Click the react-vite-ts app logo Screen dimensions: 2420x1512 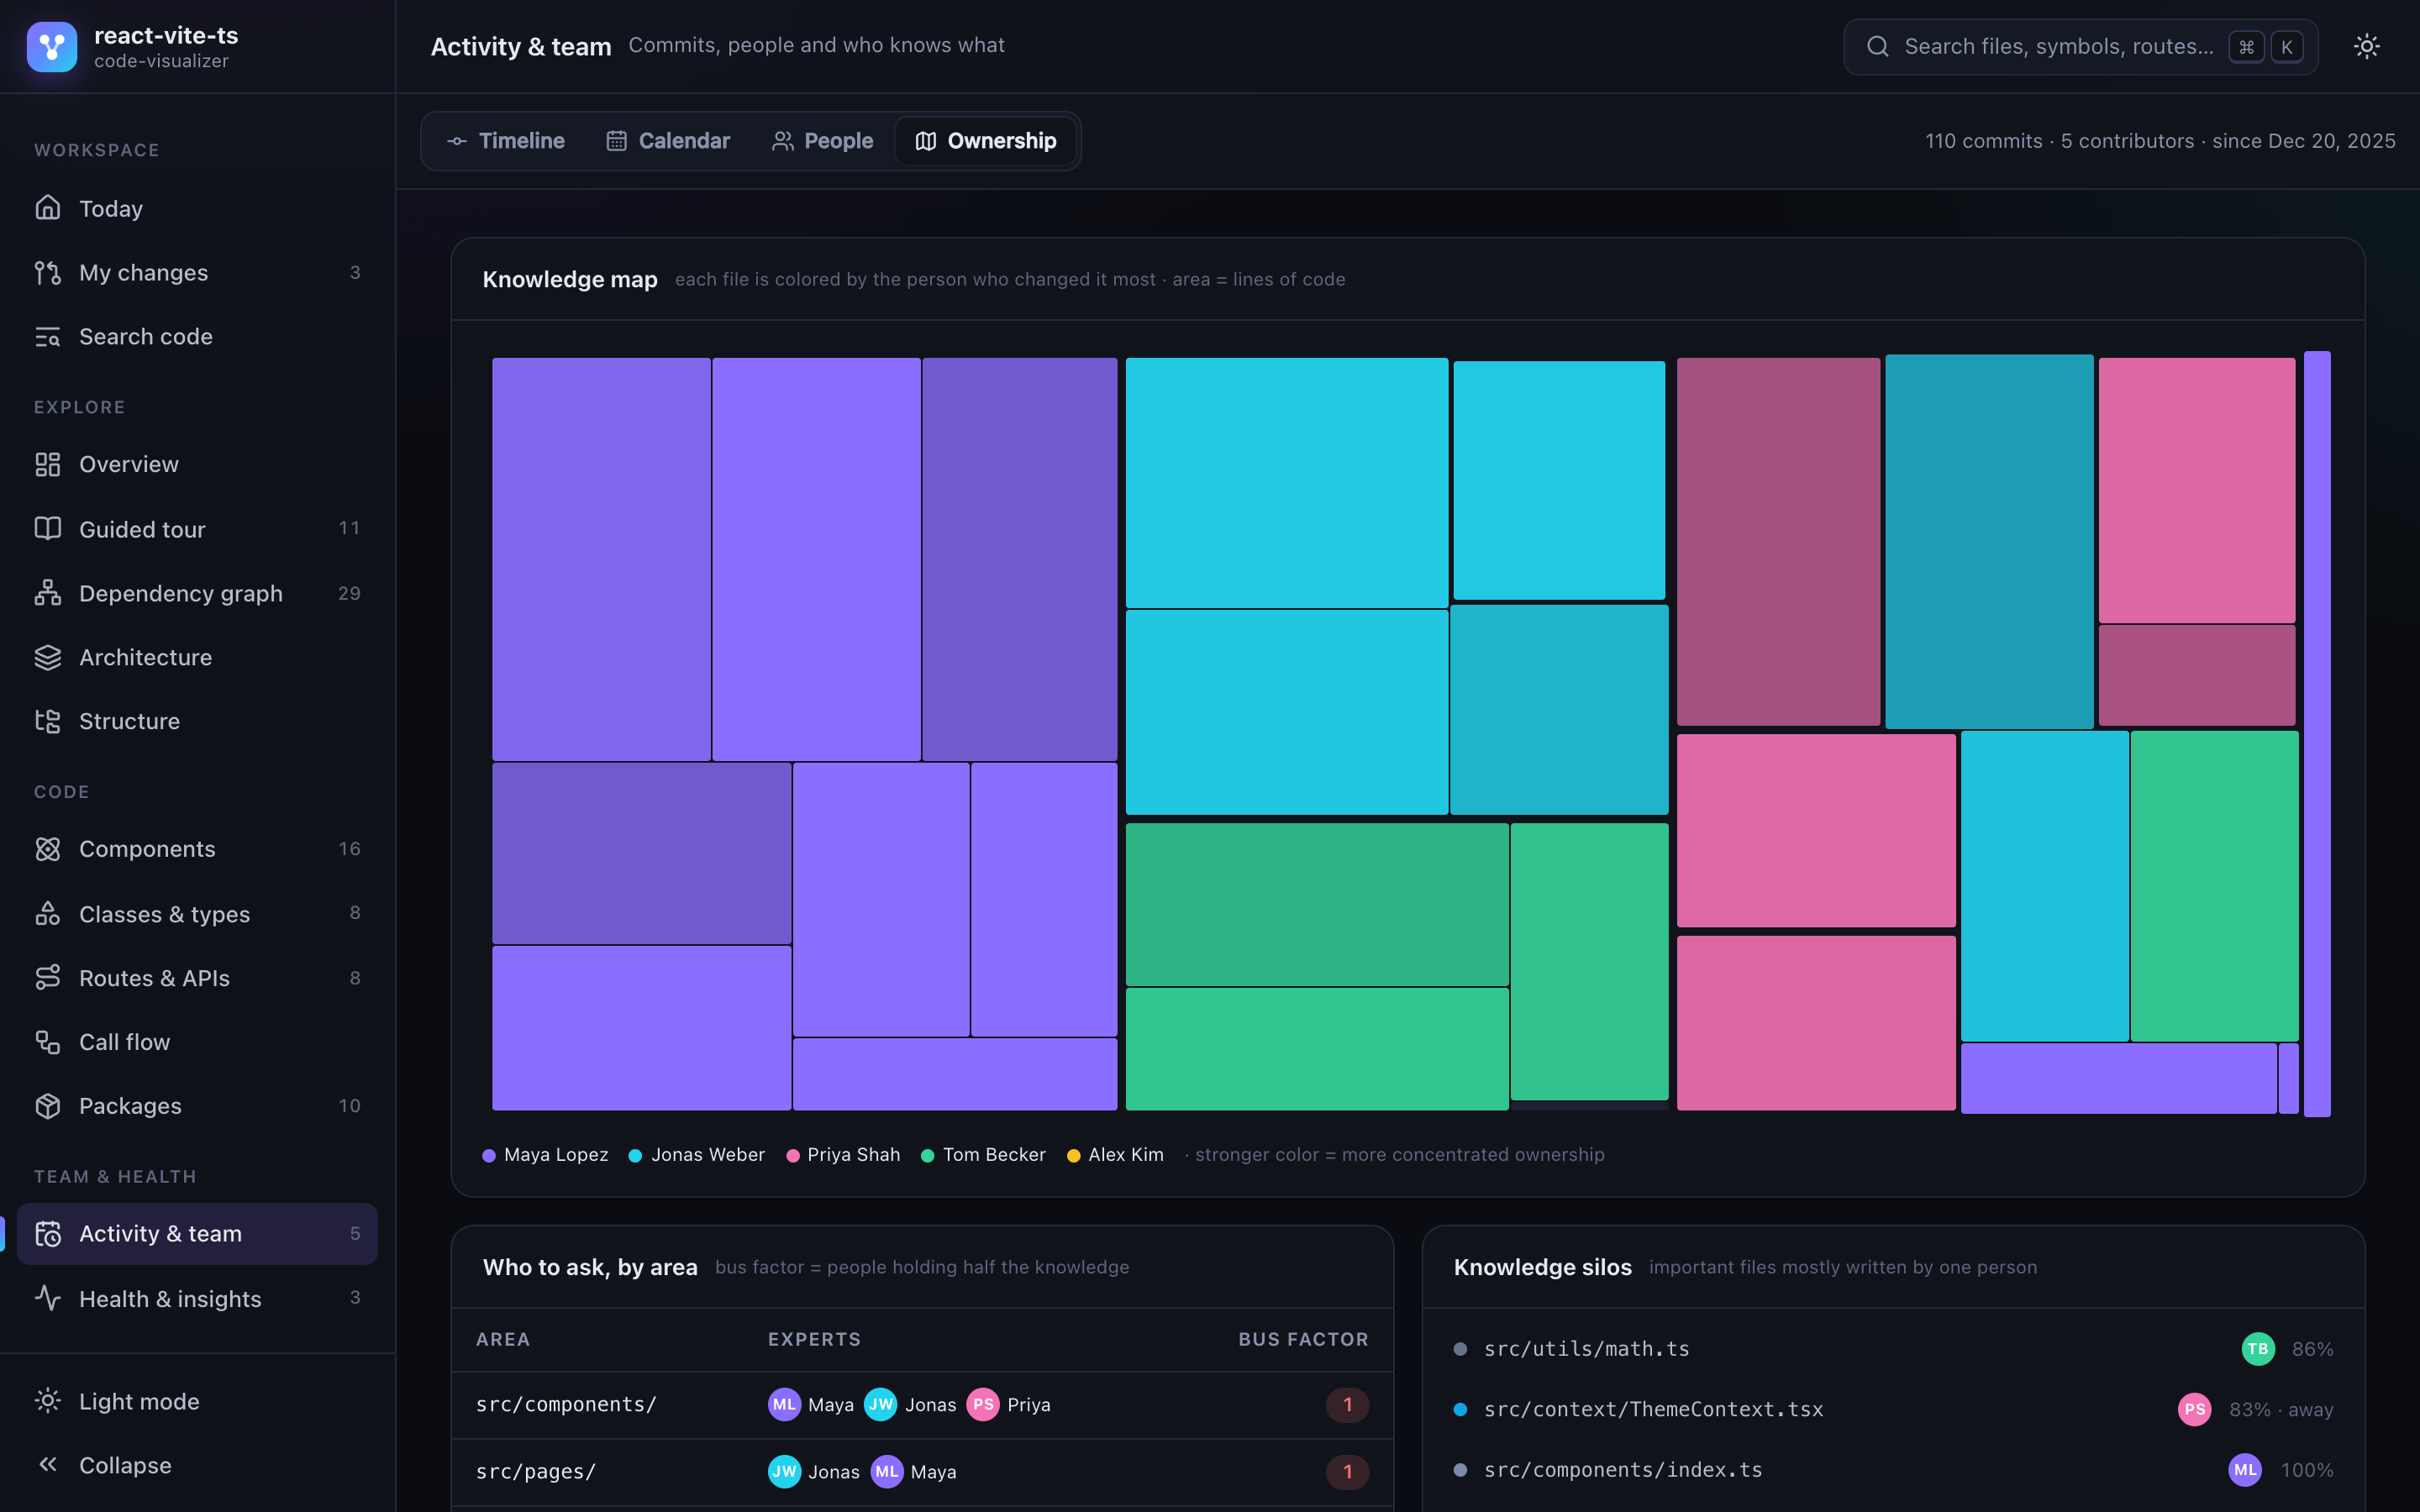point(52,47)
